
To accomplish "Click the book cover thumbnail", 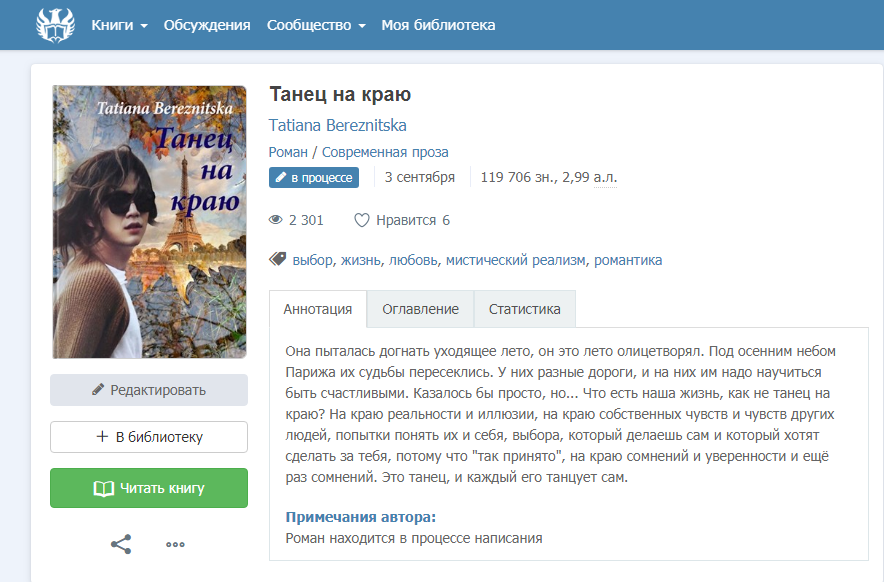I will click(x=149, y=222).
